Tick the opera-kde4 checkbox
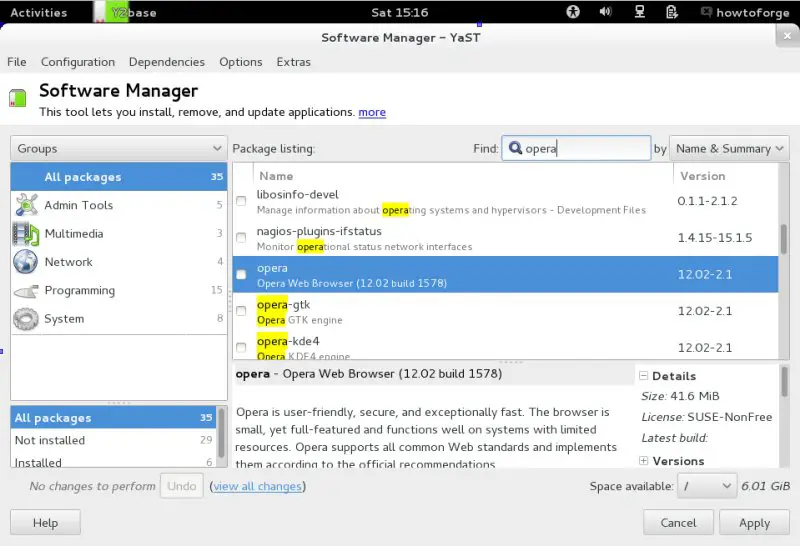 tap(241, 348)
